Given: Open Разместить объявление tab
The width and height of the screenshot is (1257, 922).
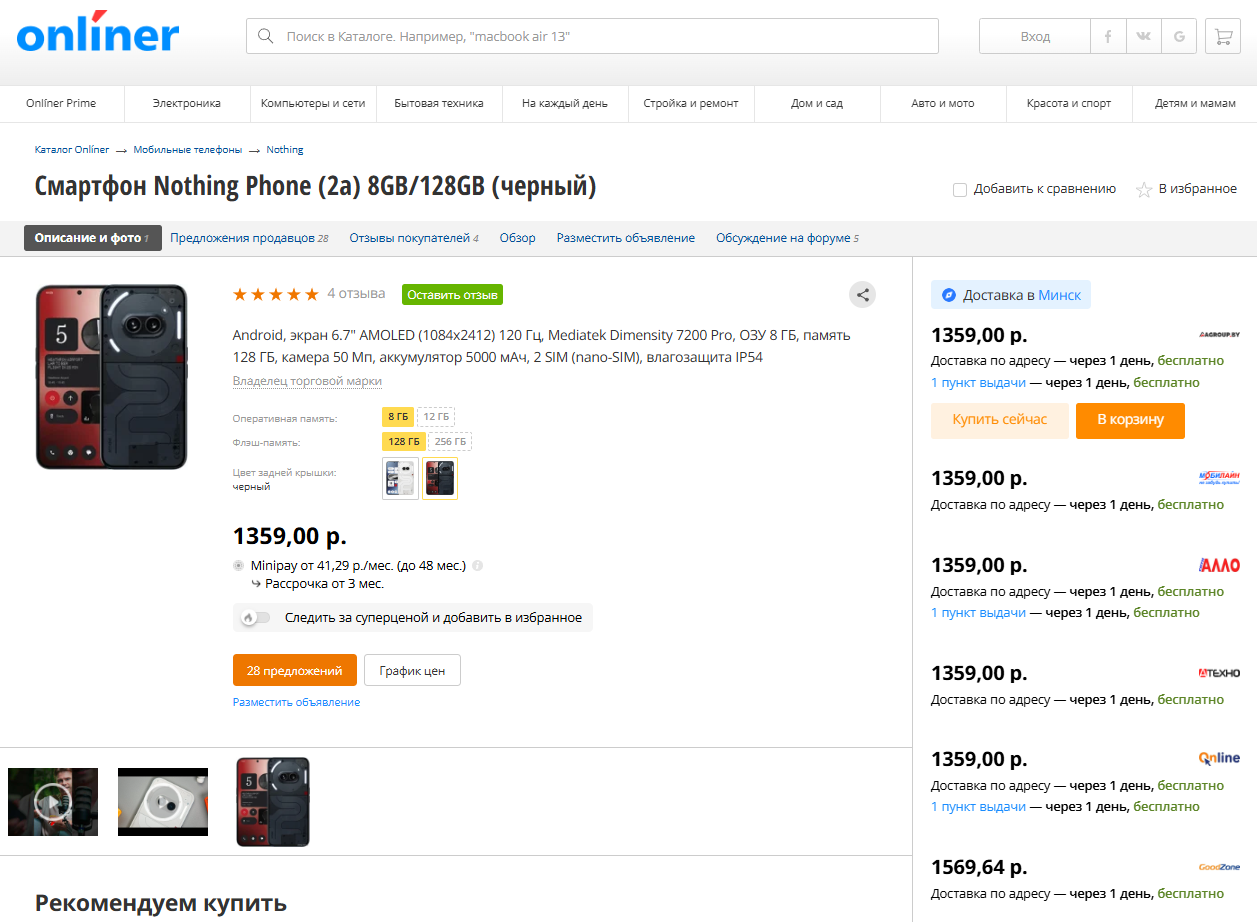Looking at the screenshot, I should click(626, 238).
